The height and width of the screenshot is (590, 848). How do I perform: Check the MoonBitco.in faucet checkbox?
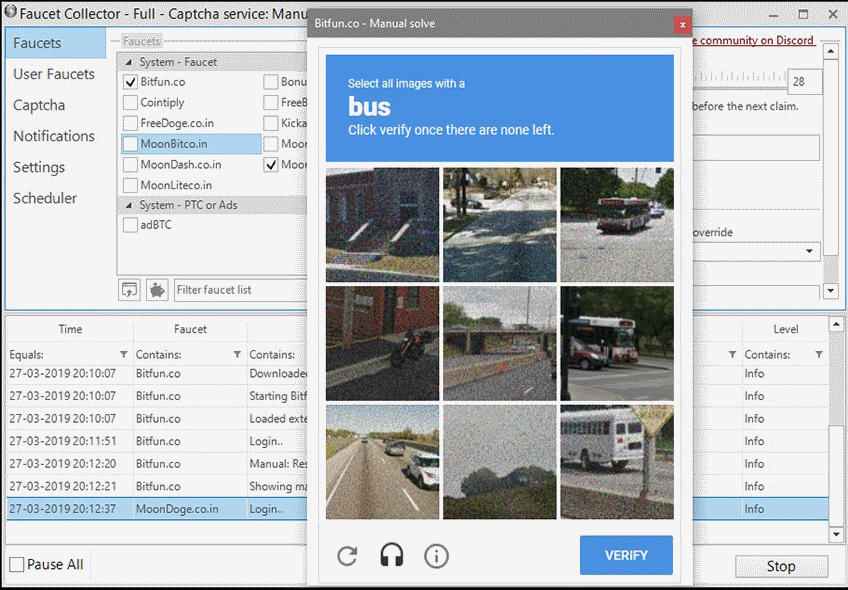[x=130, y=144]
